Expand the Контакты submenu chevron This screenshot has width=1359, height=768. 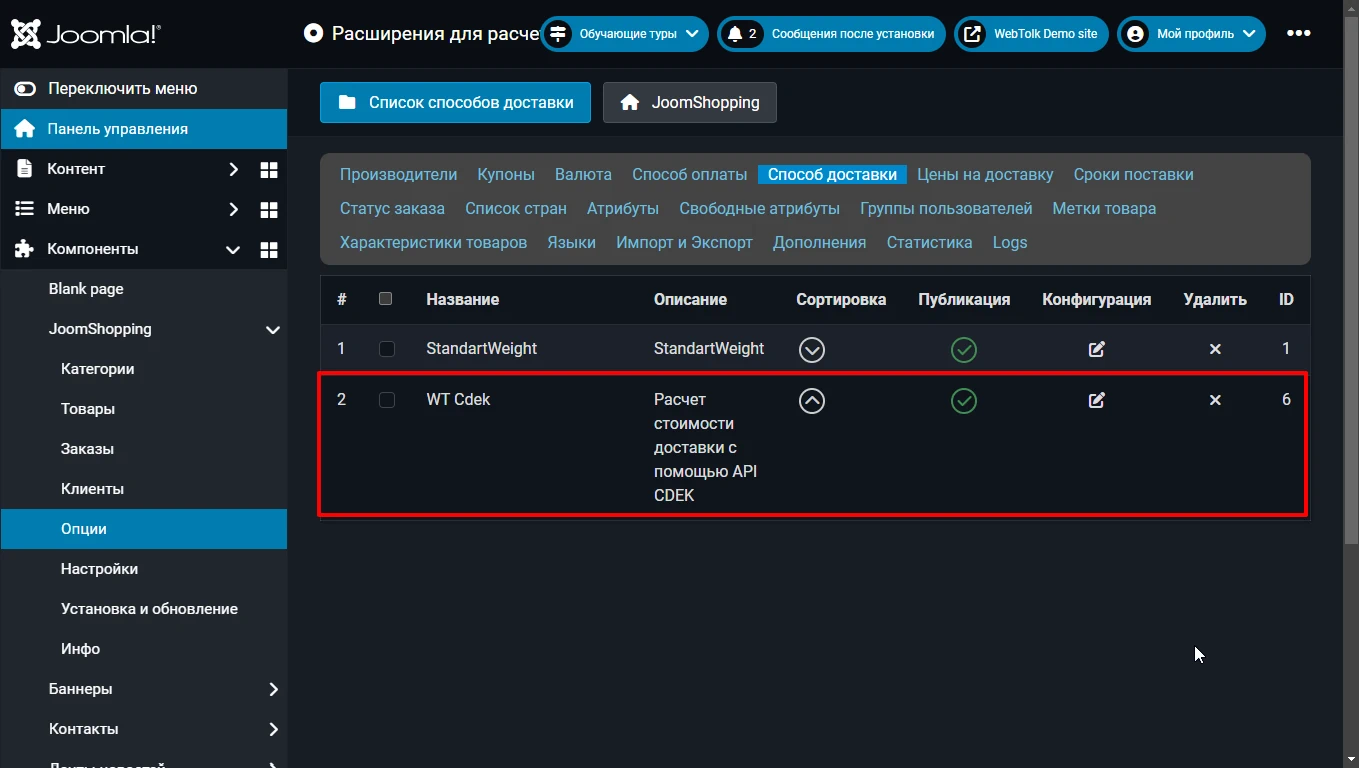pos(273,729)
